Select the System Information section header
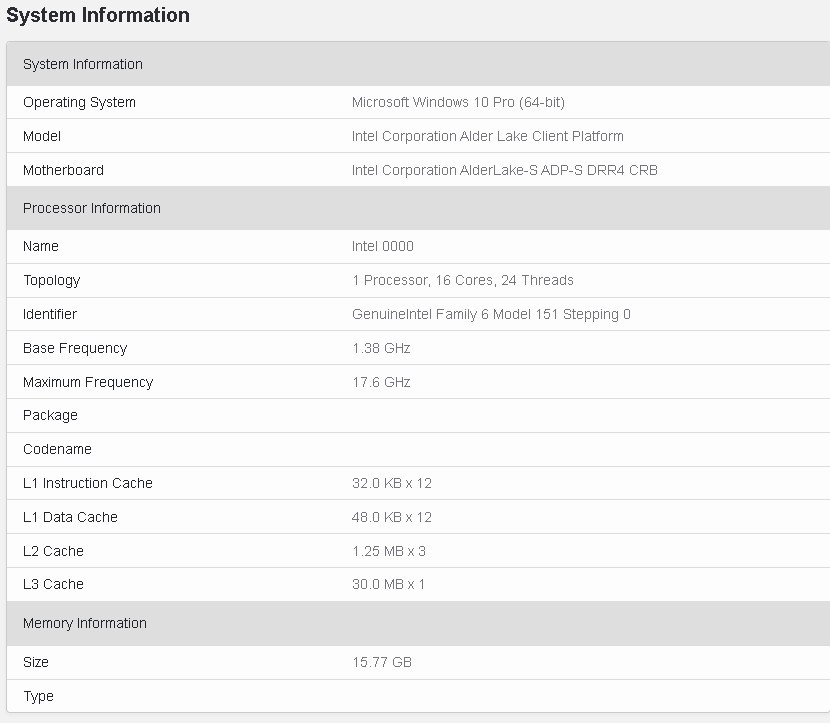 [418, 64]
